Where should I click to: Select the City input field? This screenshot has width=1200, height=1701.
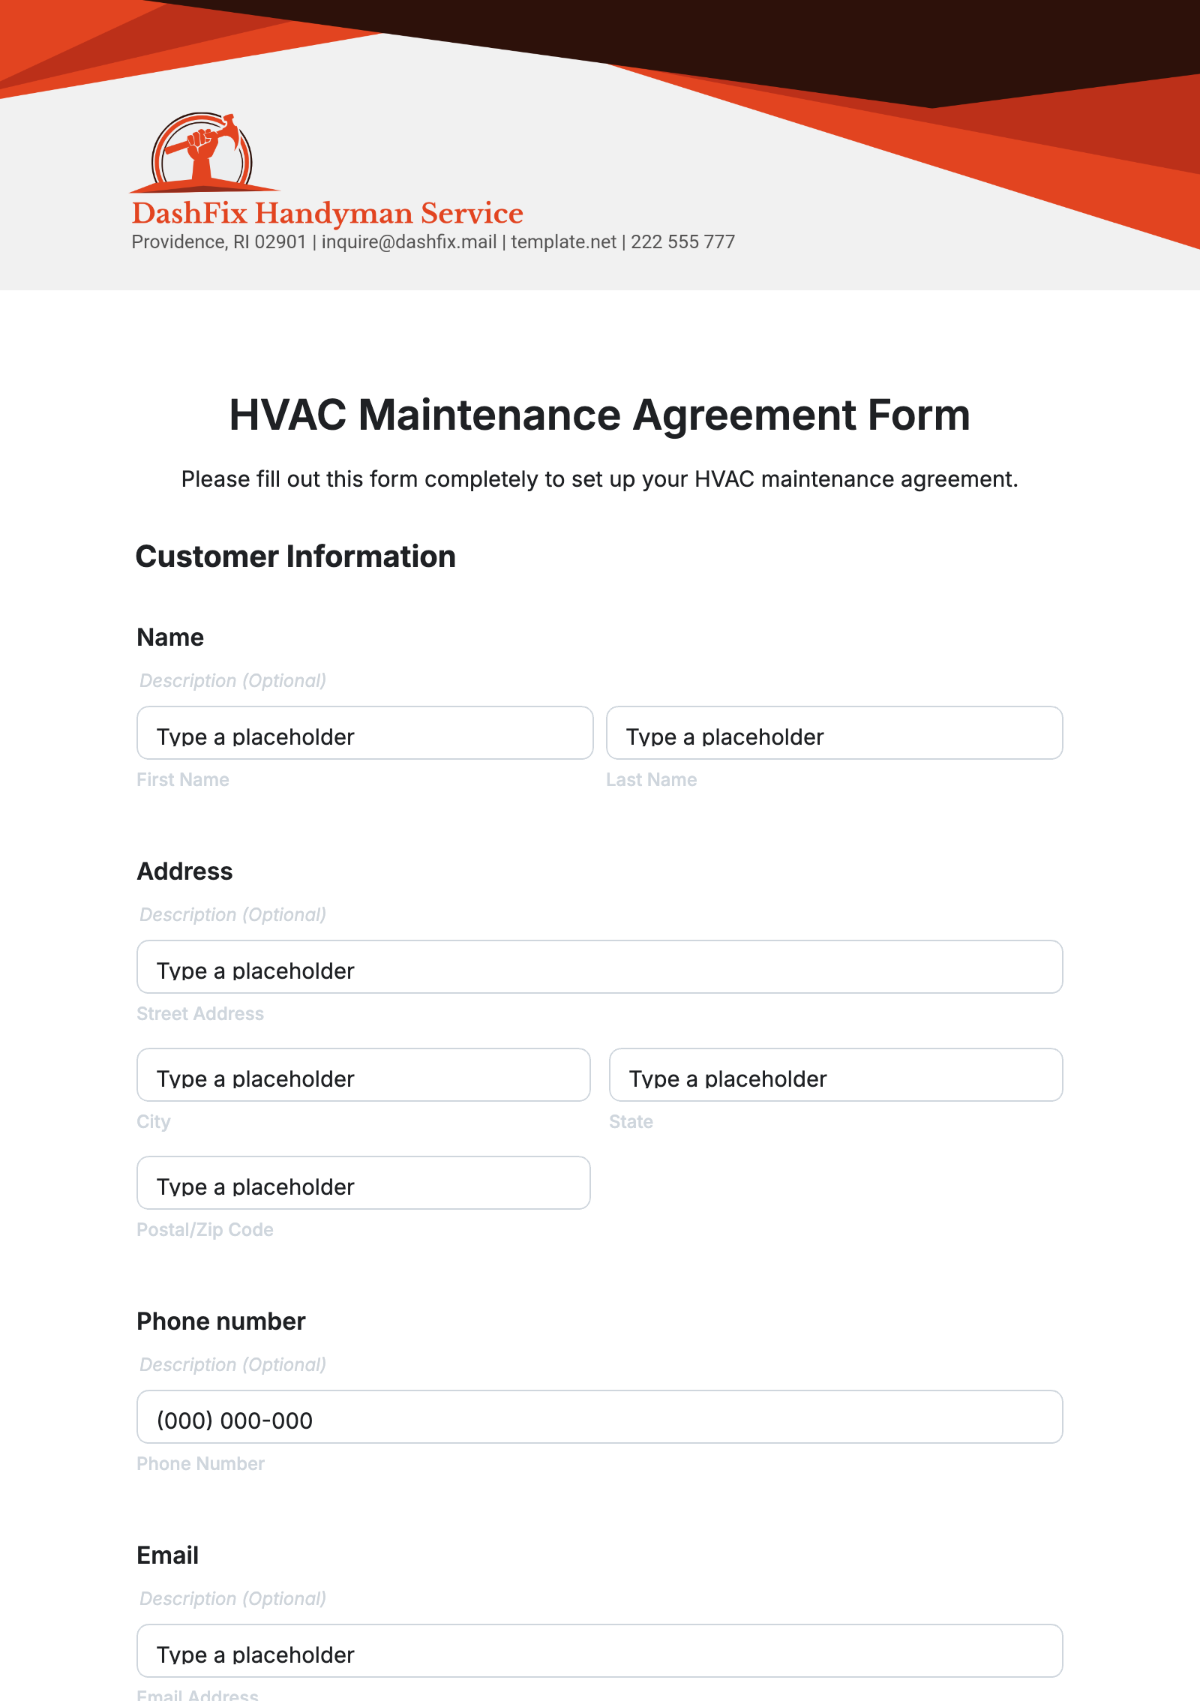click(x=364, y=1075)
